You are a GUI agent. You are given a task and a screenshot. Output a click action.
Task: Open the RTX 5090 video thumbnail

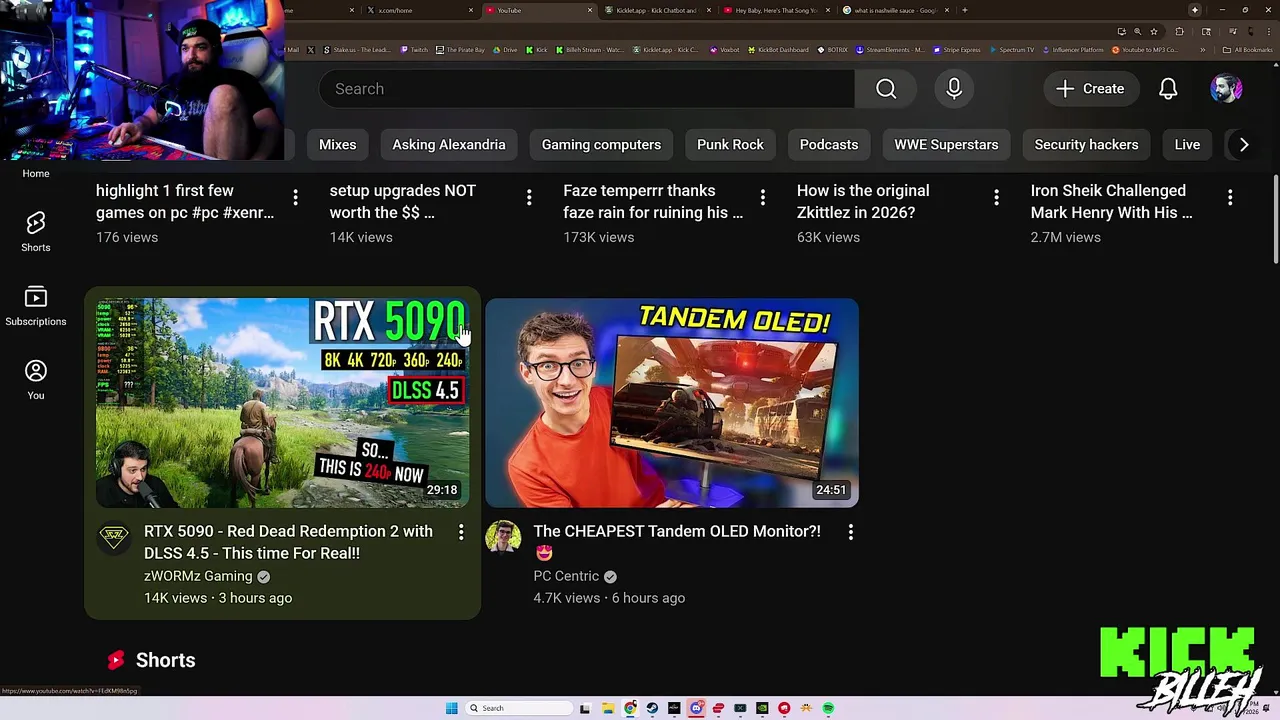pyautogui.click(x=282, y=403)
